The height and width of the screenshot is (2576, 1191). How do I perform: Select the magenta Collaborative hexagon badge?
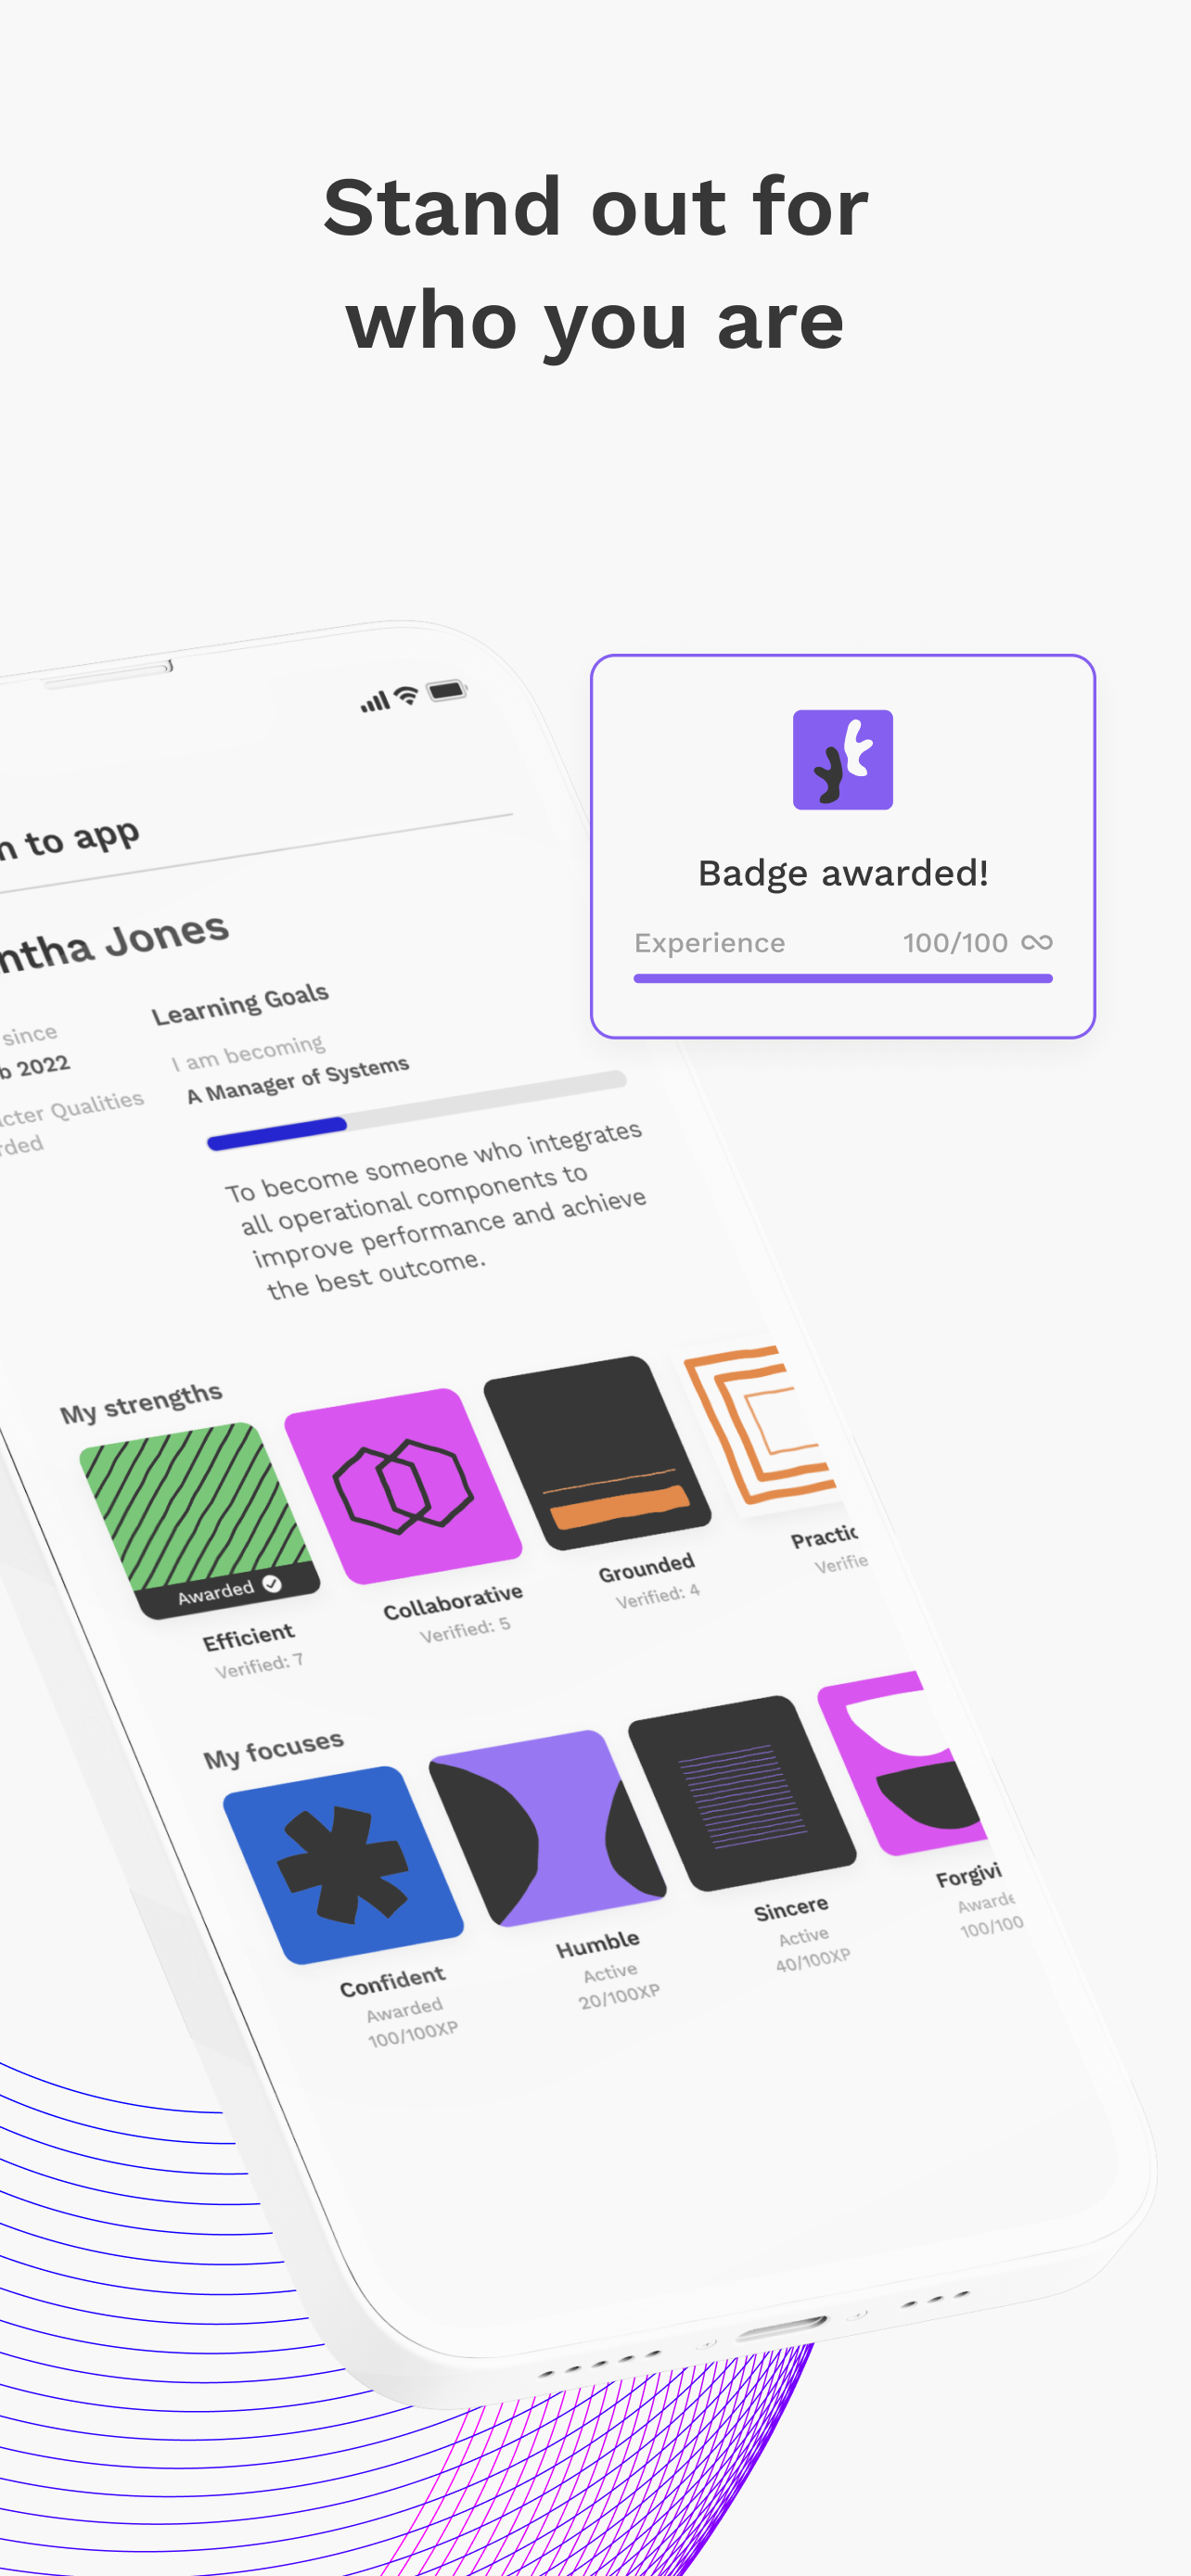(x=403, y=1486)
